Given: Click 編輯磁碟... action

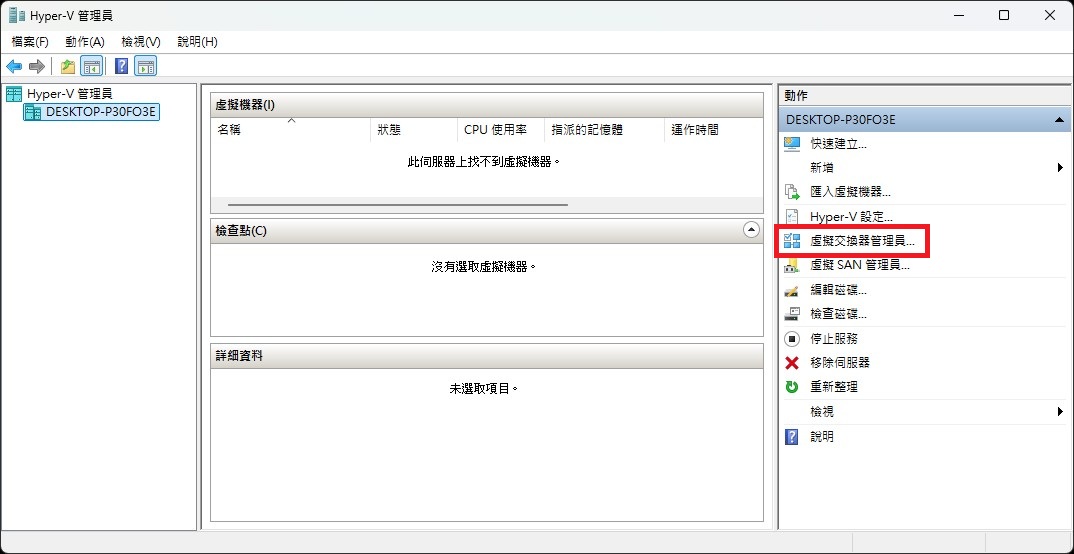Looking at the screenshot, I should (839, 290).
